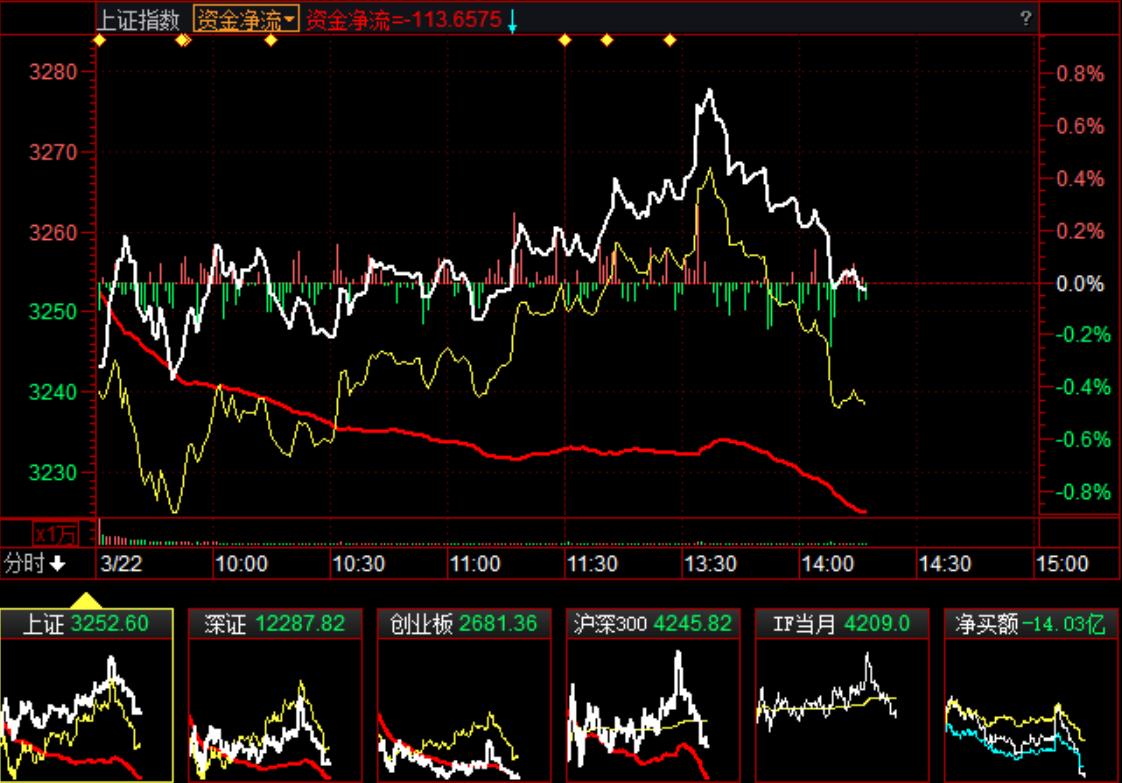The image size is (1122, 783).
Task: Click the leftmost yellow diamond marker
Action: point(99,40)
